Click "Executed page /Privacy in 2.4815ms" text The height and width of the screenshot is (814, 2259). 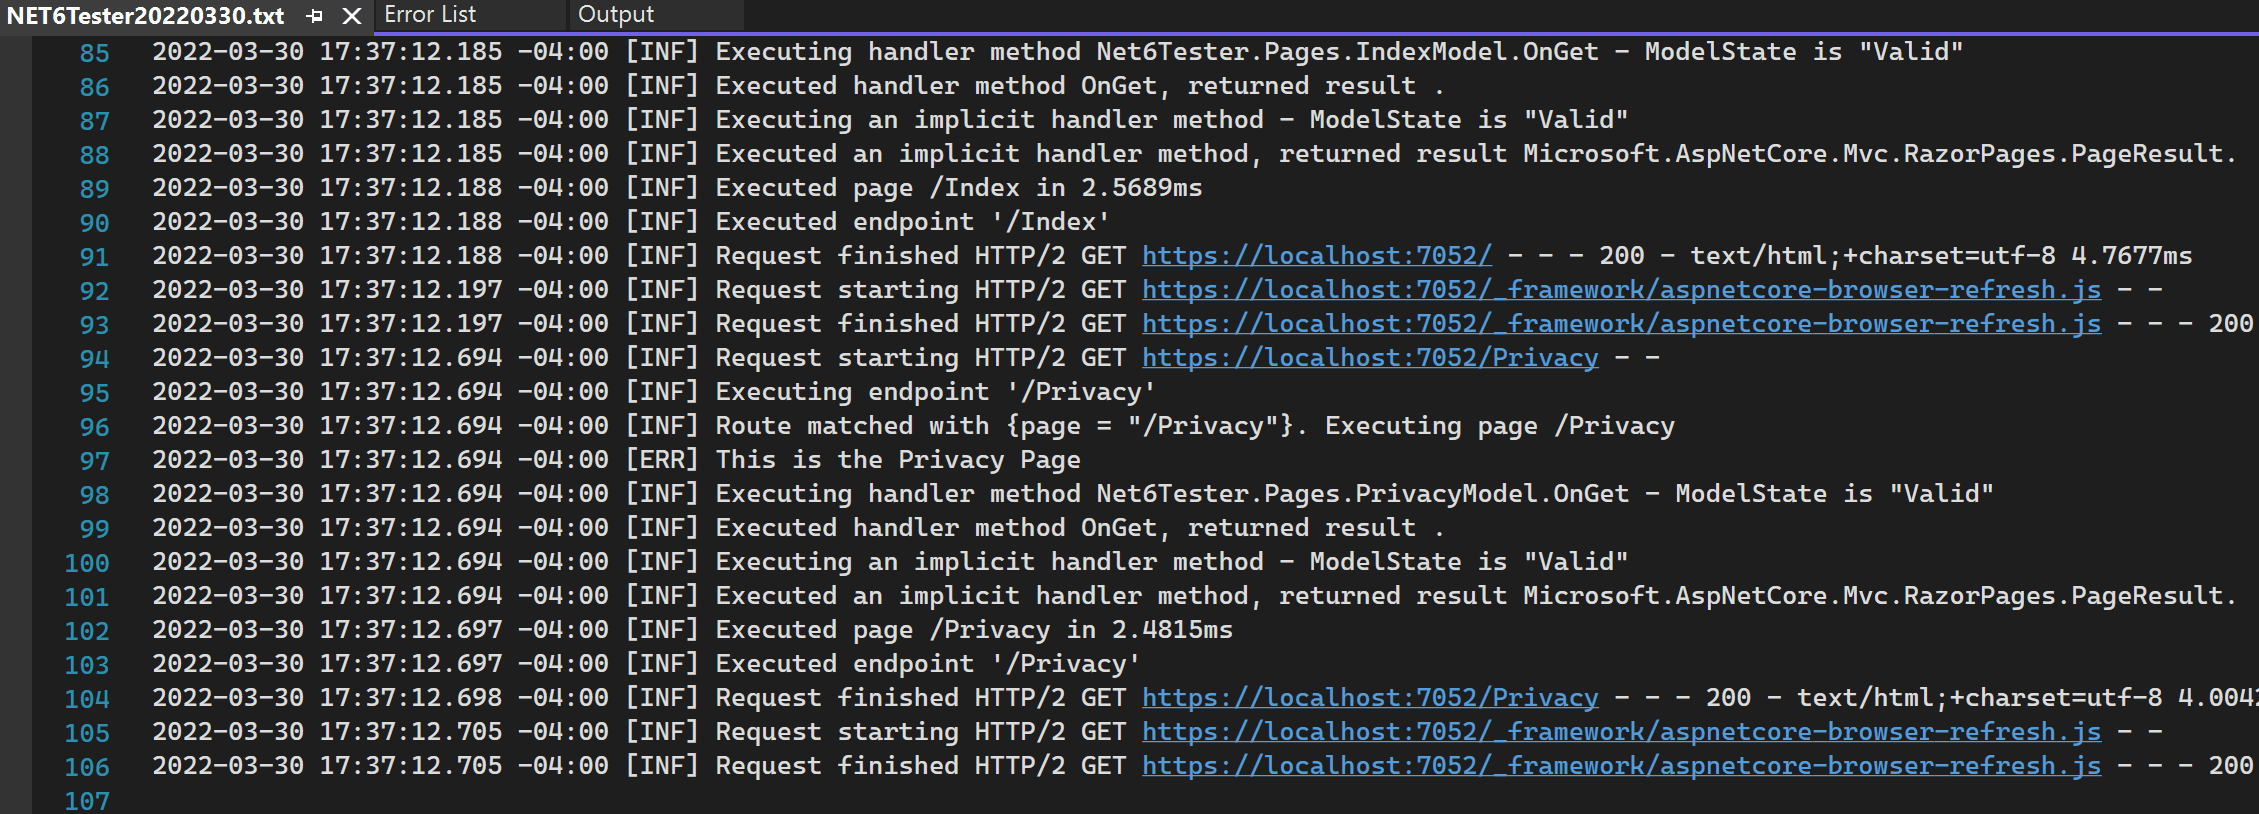973,630
